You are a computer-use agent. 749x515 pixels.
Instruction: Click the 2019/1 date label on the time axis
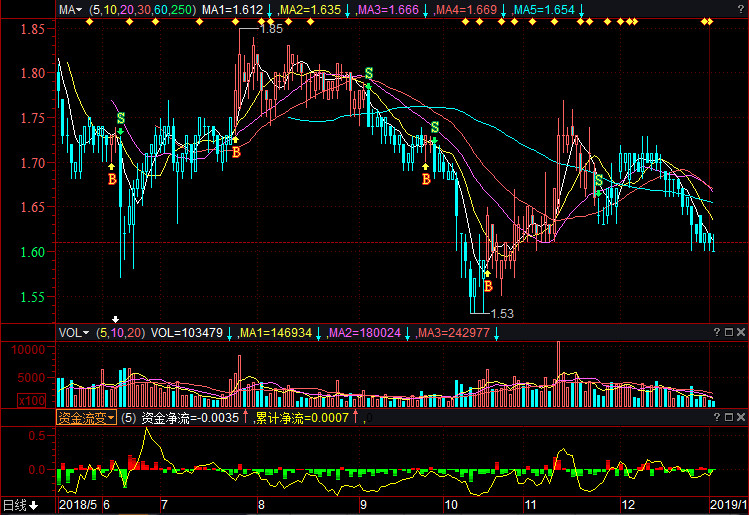coord(729,505)
